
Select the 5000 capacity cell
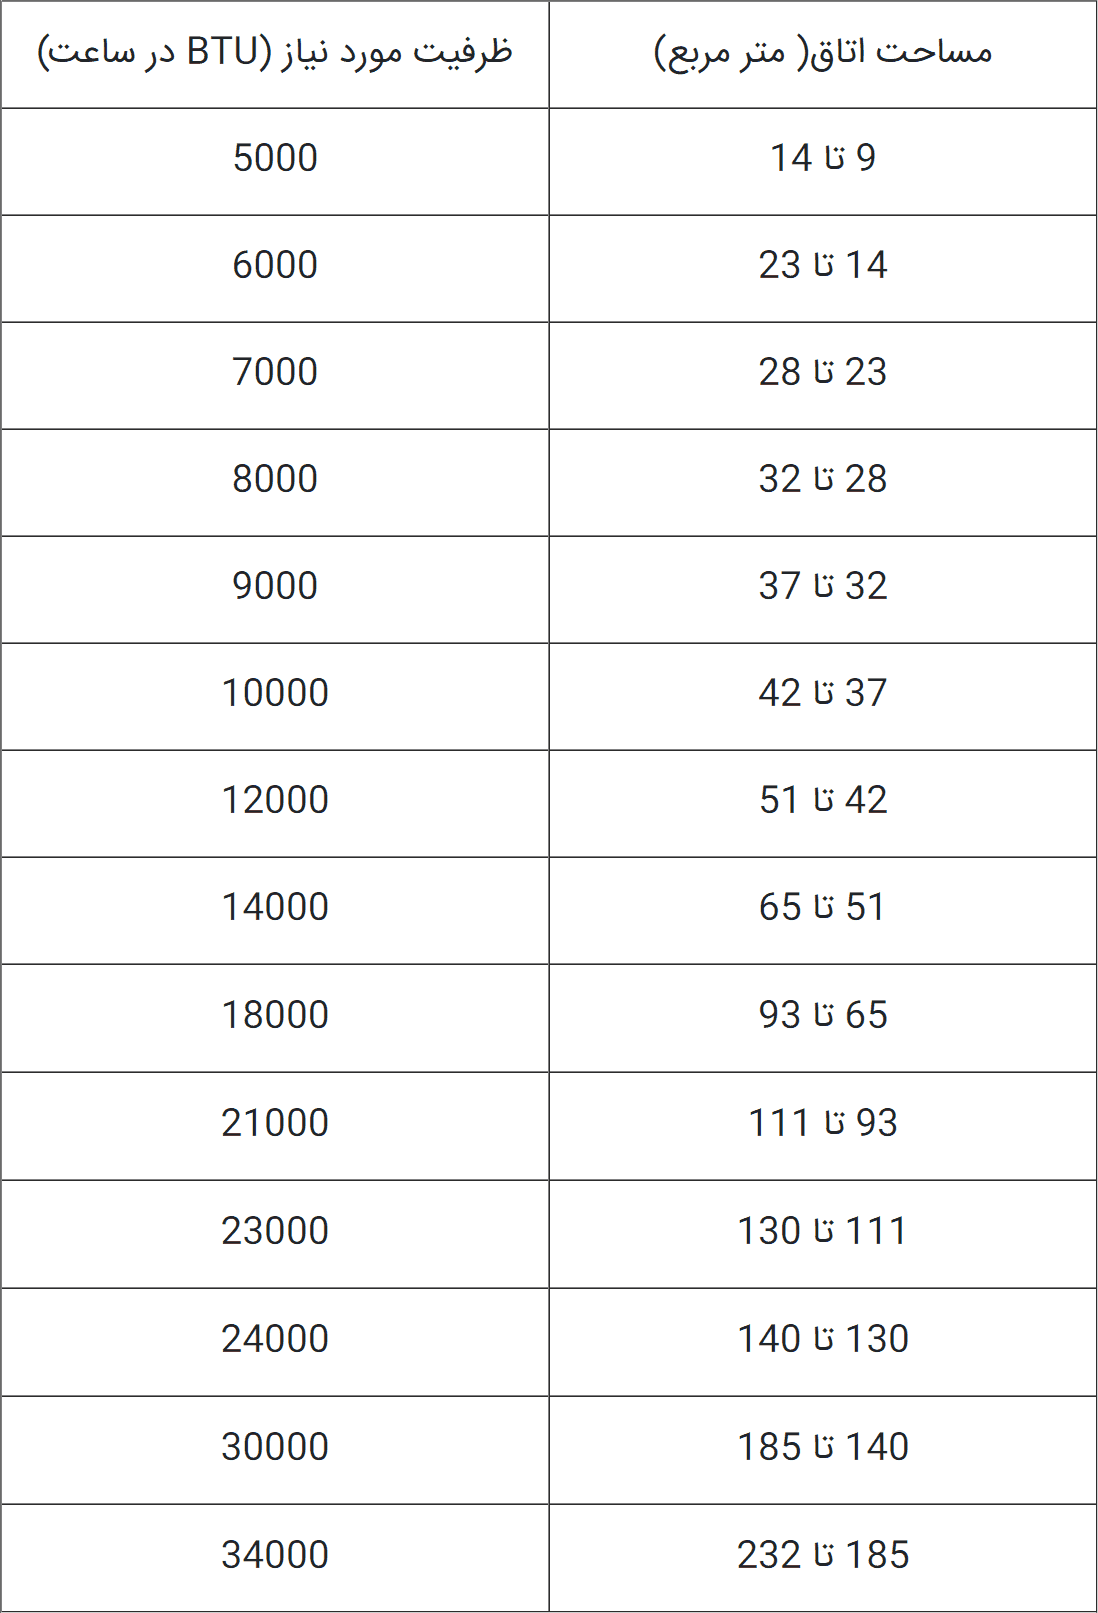click(x=275, y=158)
